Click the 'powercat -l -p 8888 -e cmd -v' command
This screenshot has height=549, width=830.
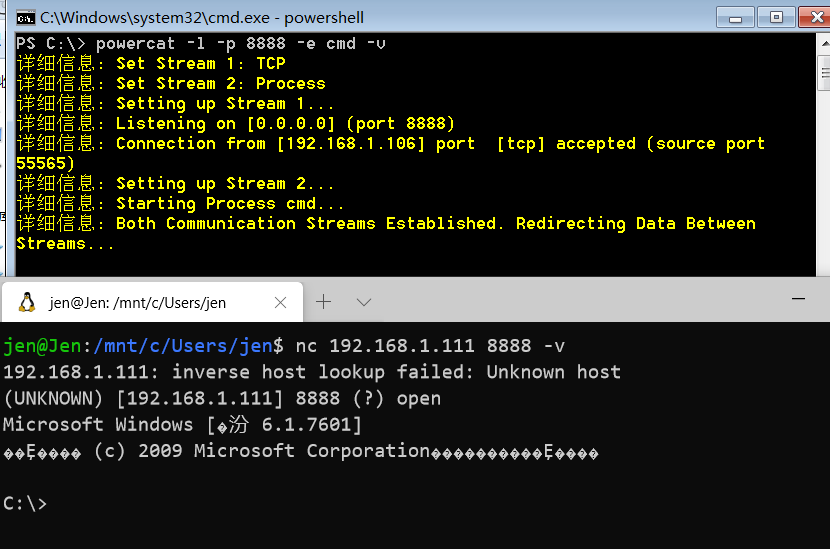click(241, 43)
